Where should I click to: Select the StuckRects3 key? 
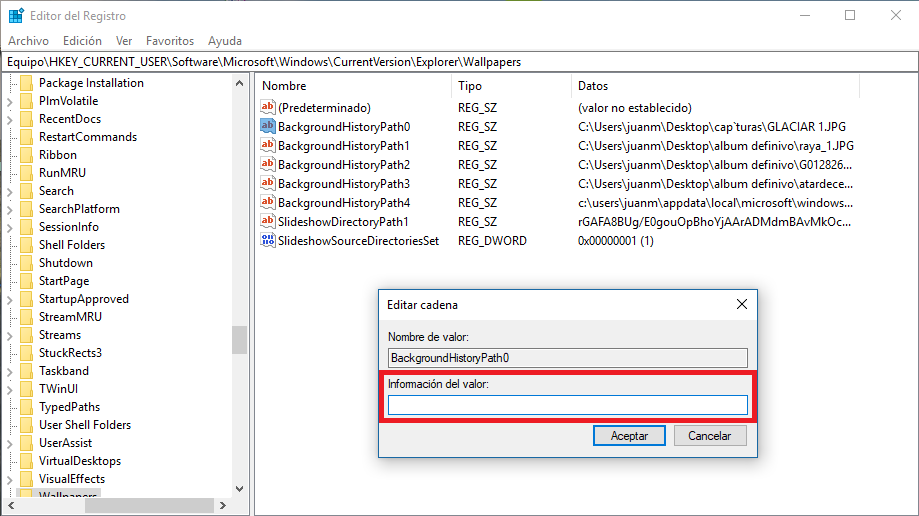(70, 352)
